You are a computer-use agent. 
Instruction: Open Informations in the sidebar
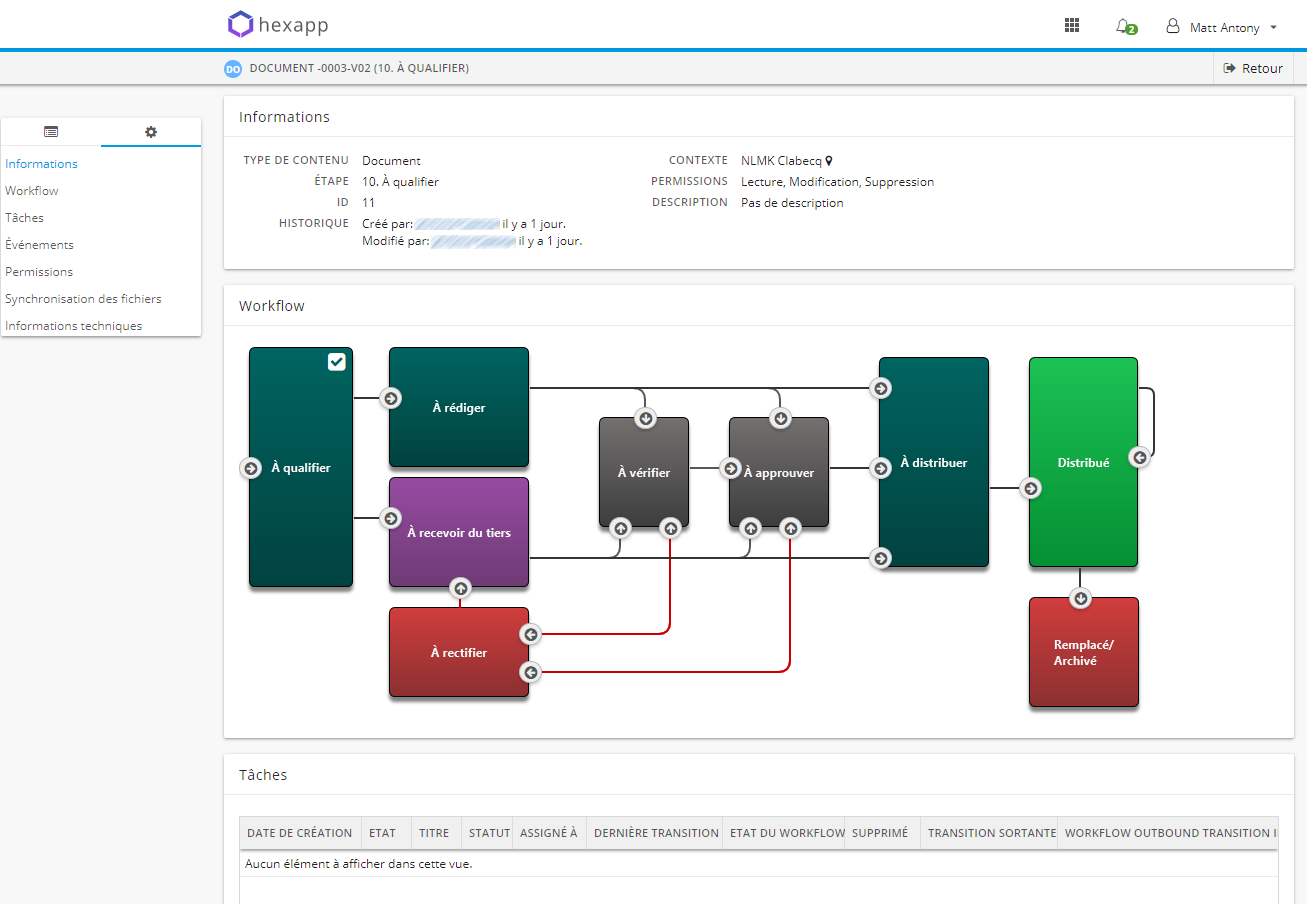[41, 164]
